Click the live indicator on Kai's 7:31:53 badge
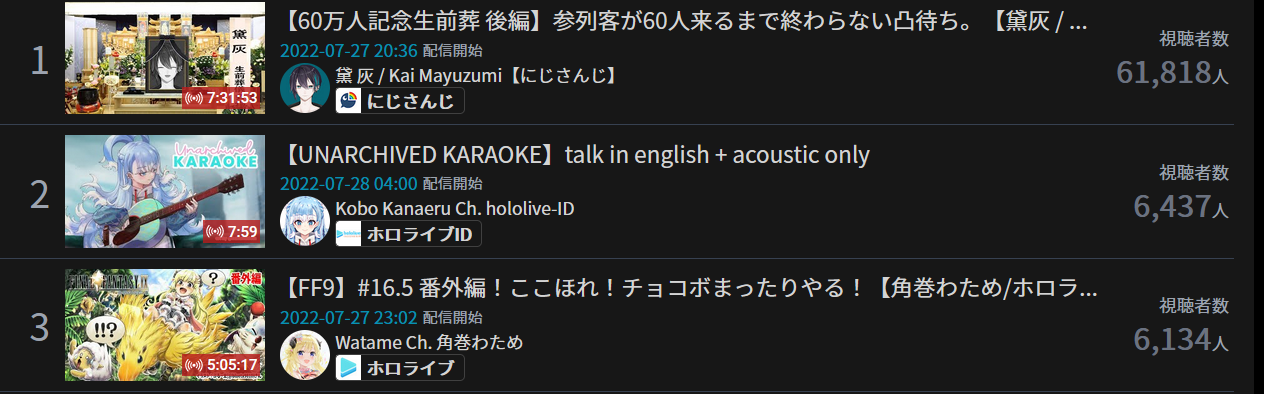 [x=194, y=98]
